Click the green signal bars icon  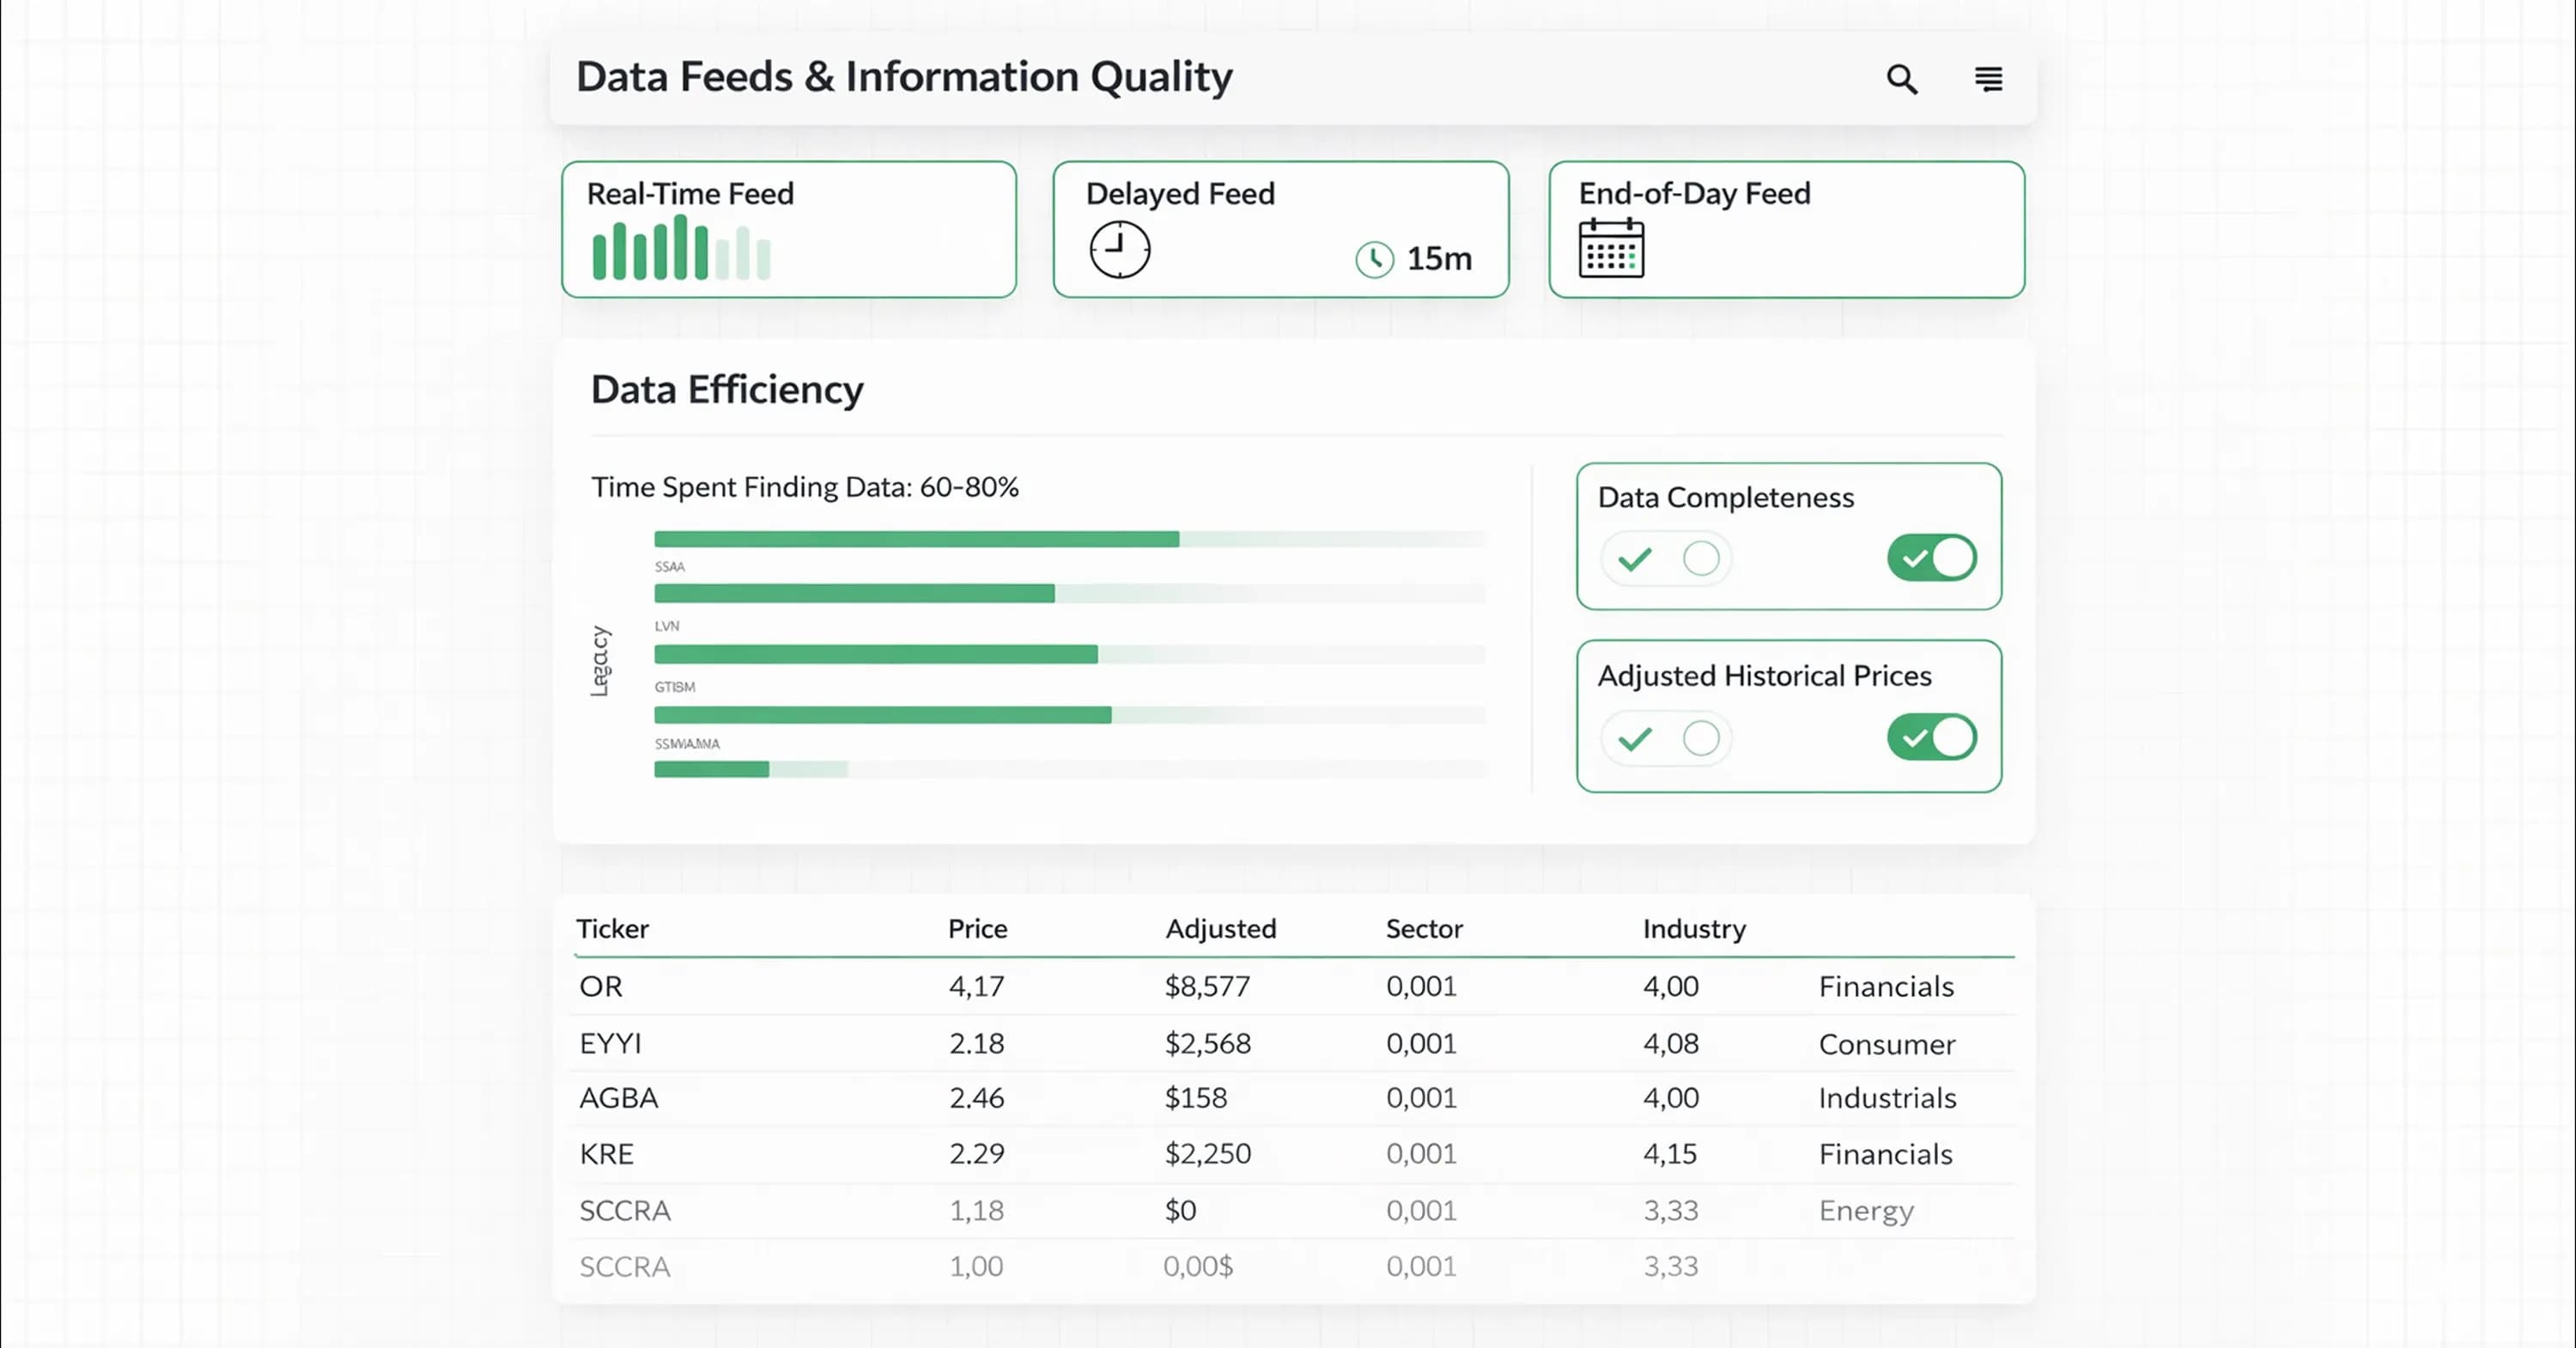click(x=681, y=247)
